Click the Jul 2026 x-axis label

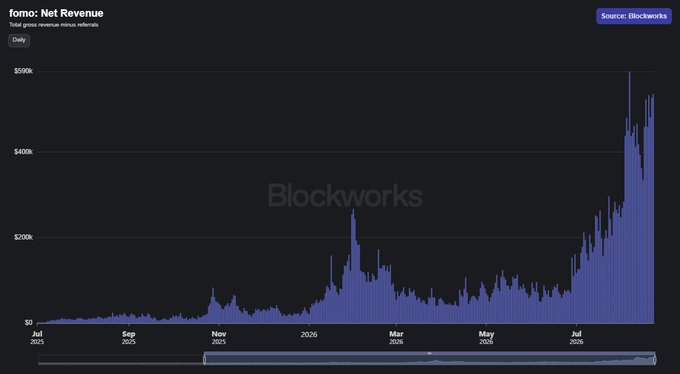[576, 338]
